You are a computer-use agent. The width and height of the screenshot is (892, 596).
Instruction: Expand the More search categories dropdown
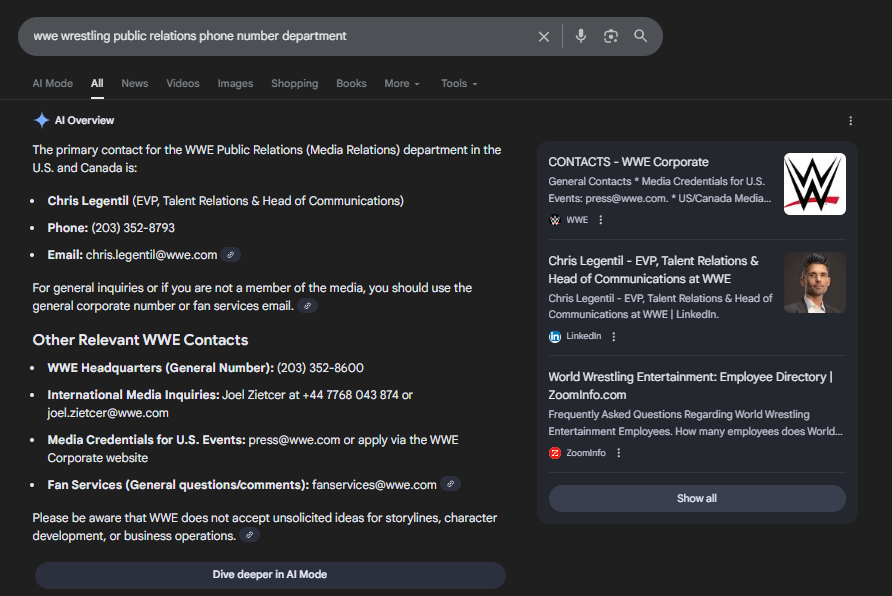402,84
